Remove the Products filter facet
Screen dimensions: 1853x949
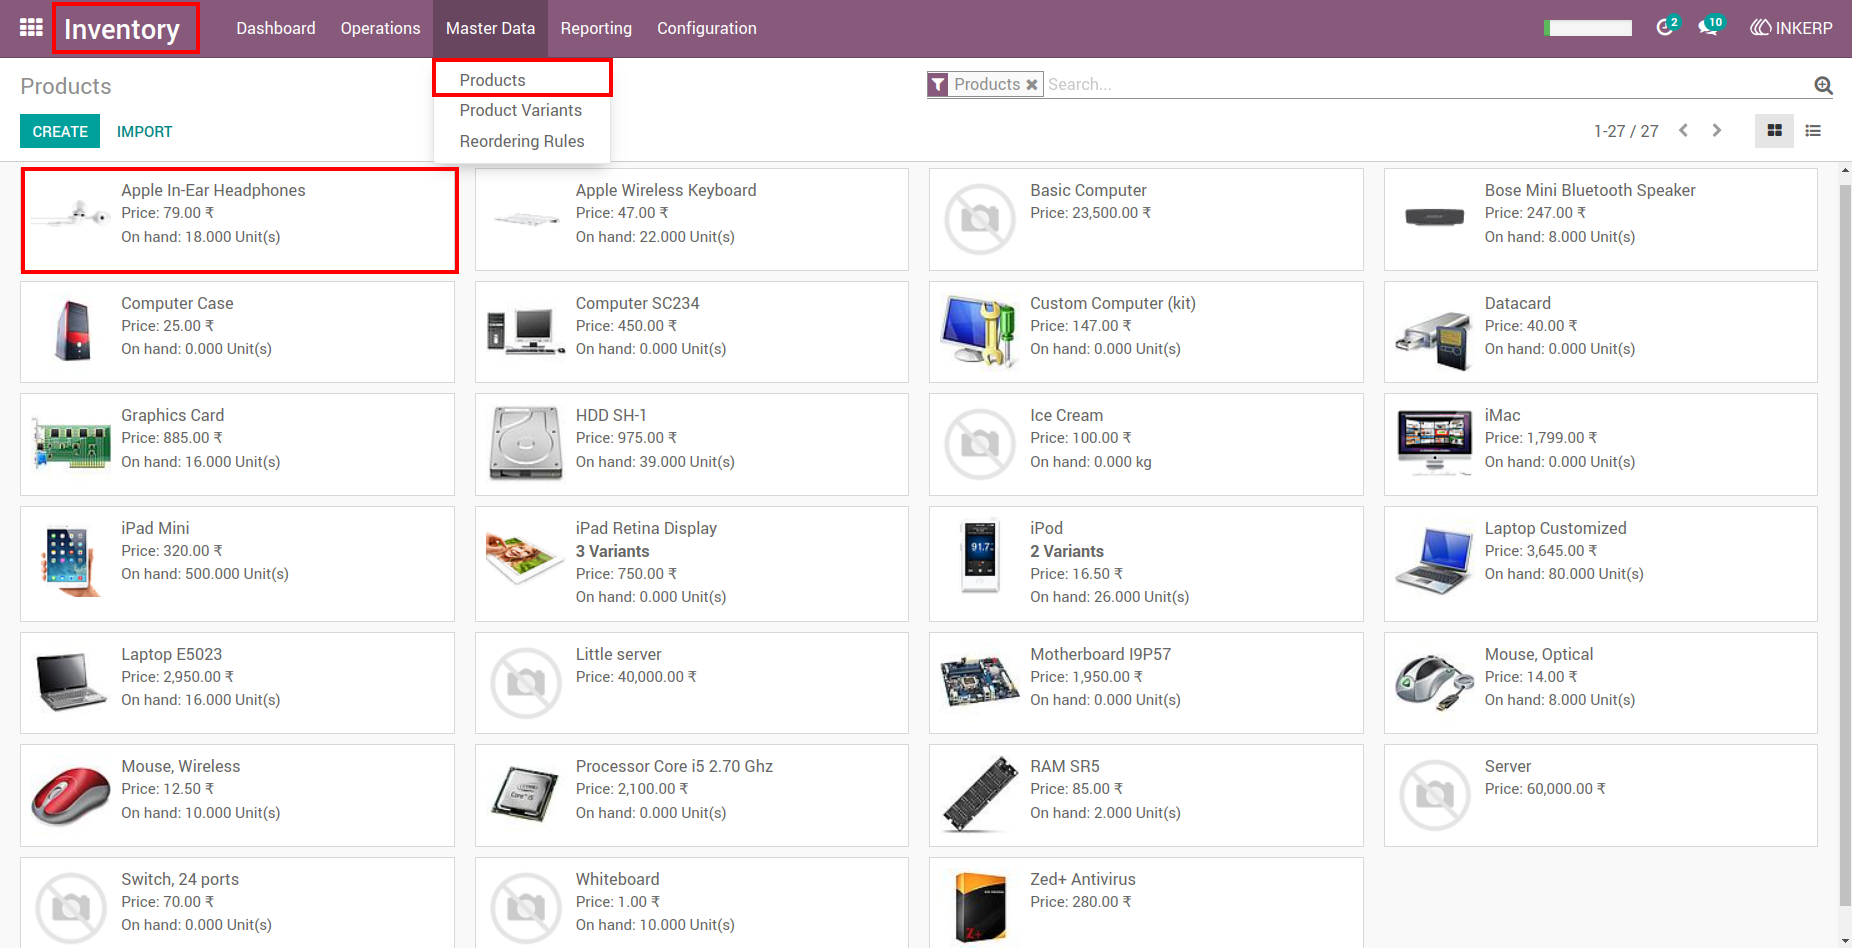(x=1032, y=85)
